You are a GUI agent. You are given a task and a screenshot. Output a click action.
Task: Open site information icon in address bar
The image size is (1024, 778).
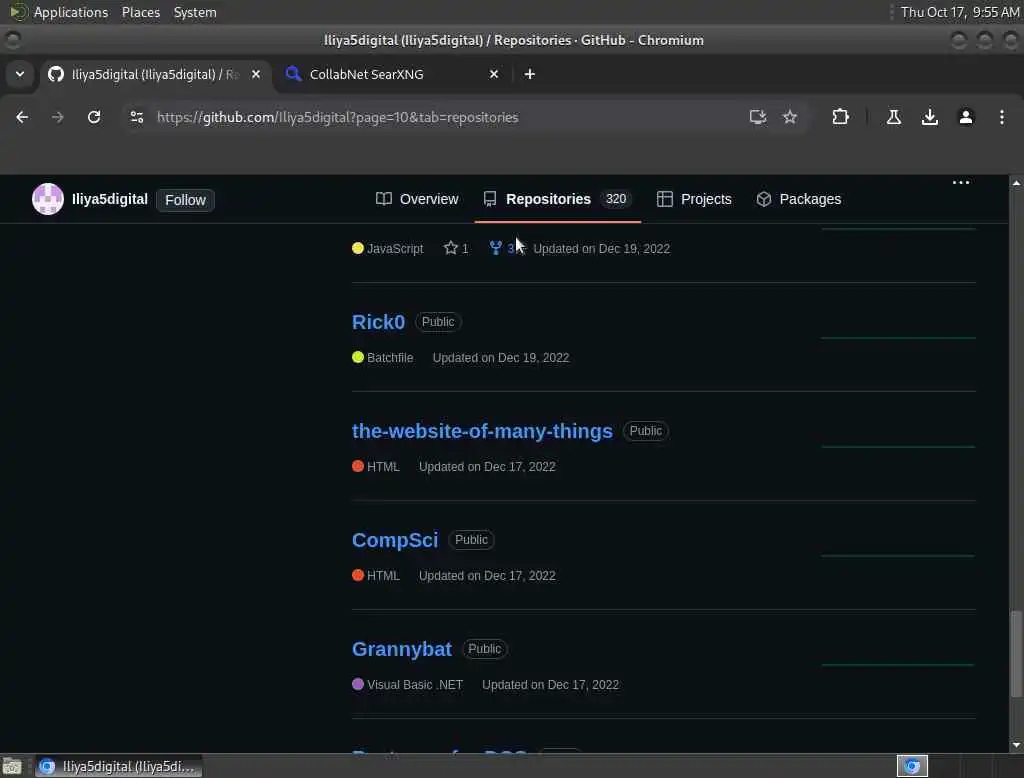[136, 117]
